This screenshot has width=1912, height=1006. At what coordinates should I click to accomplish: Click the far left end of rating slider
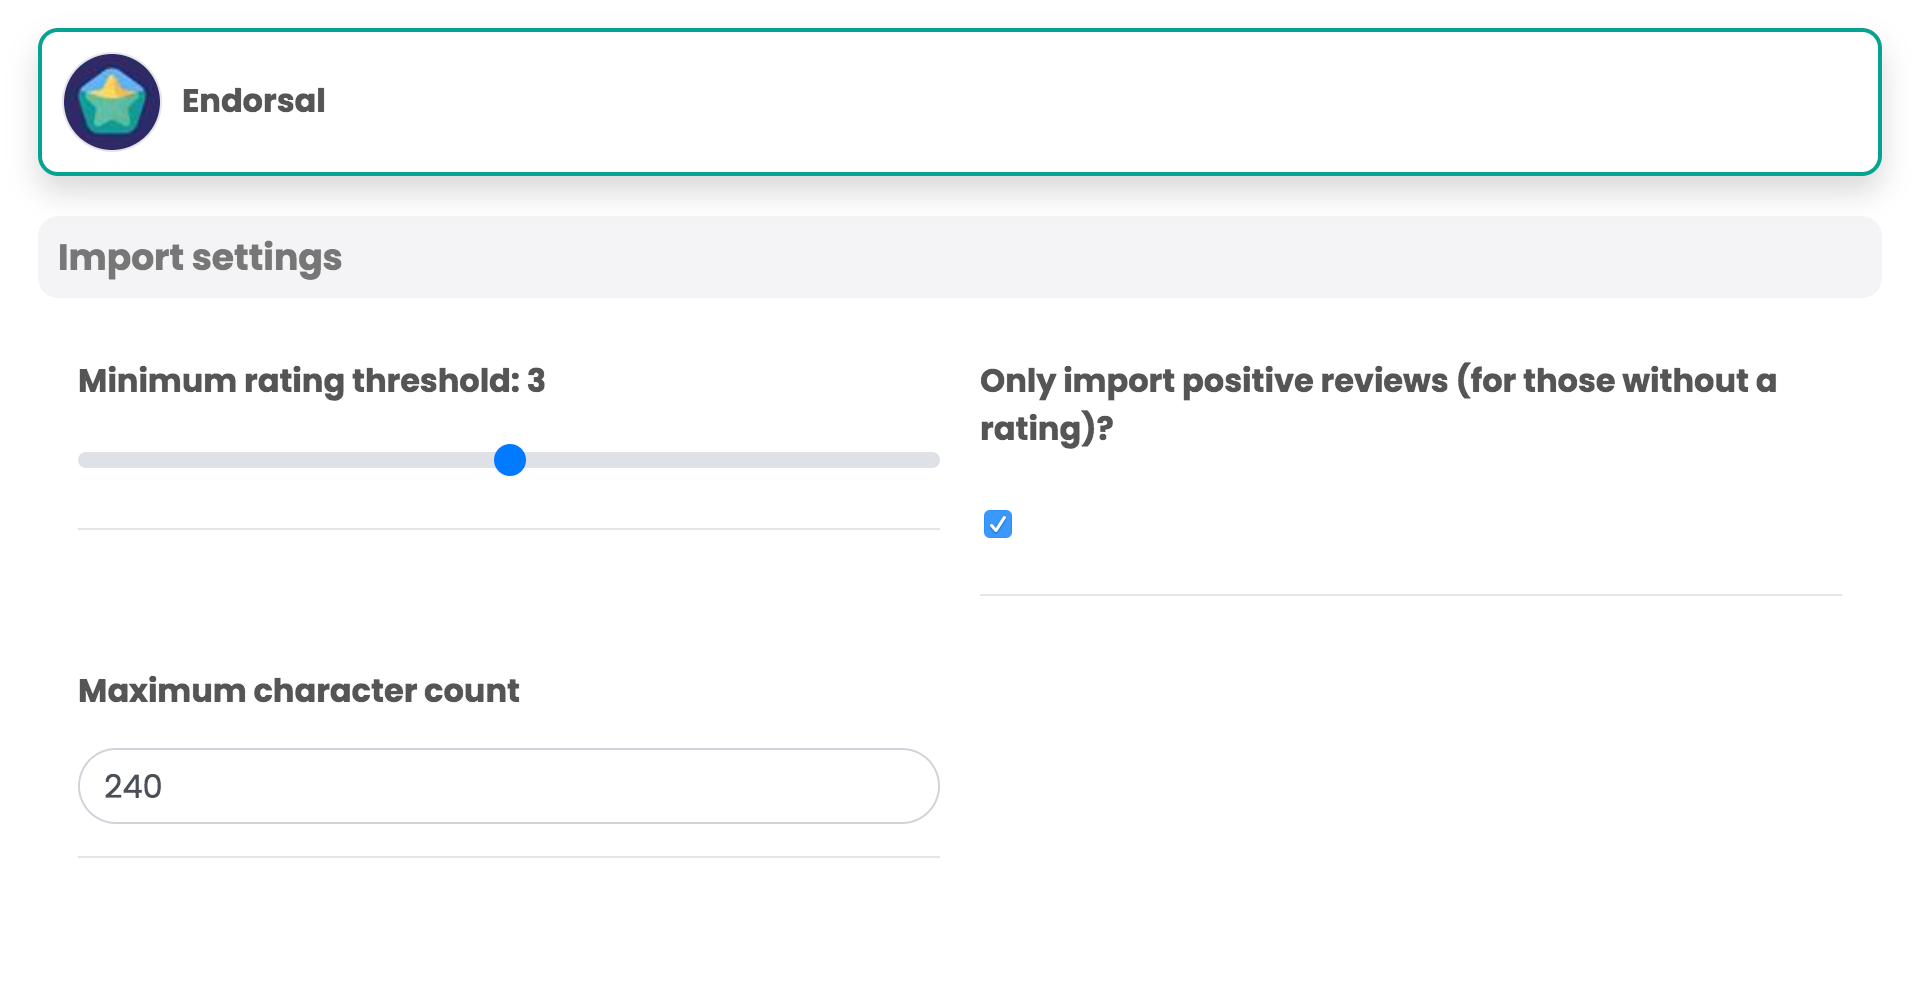86,460
